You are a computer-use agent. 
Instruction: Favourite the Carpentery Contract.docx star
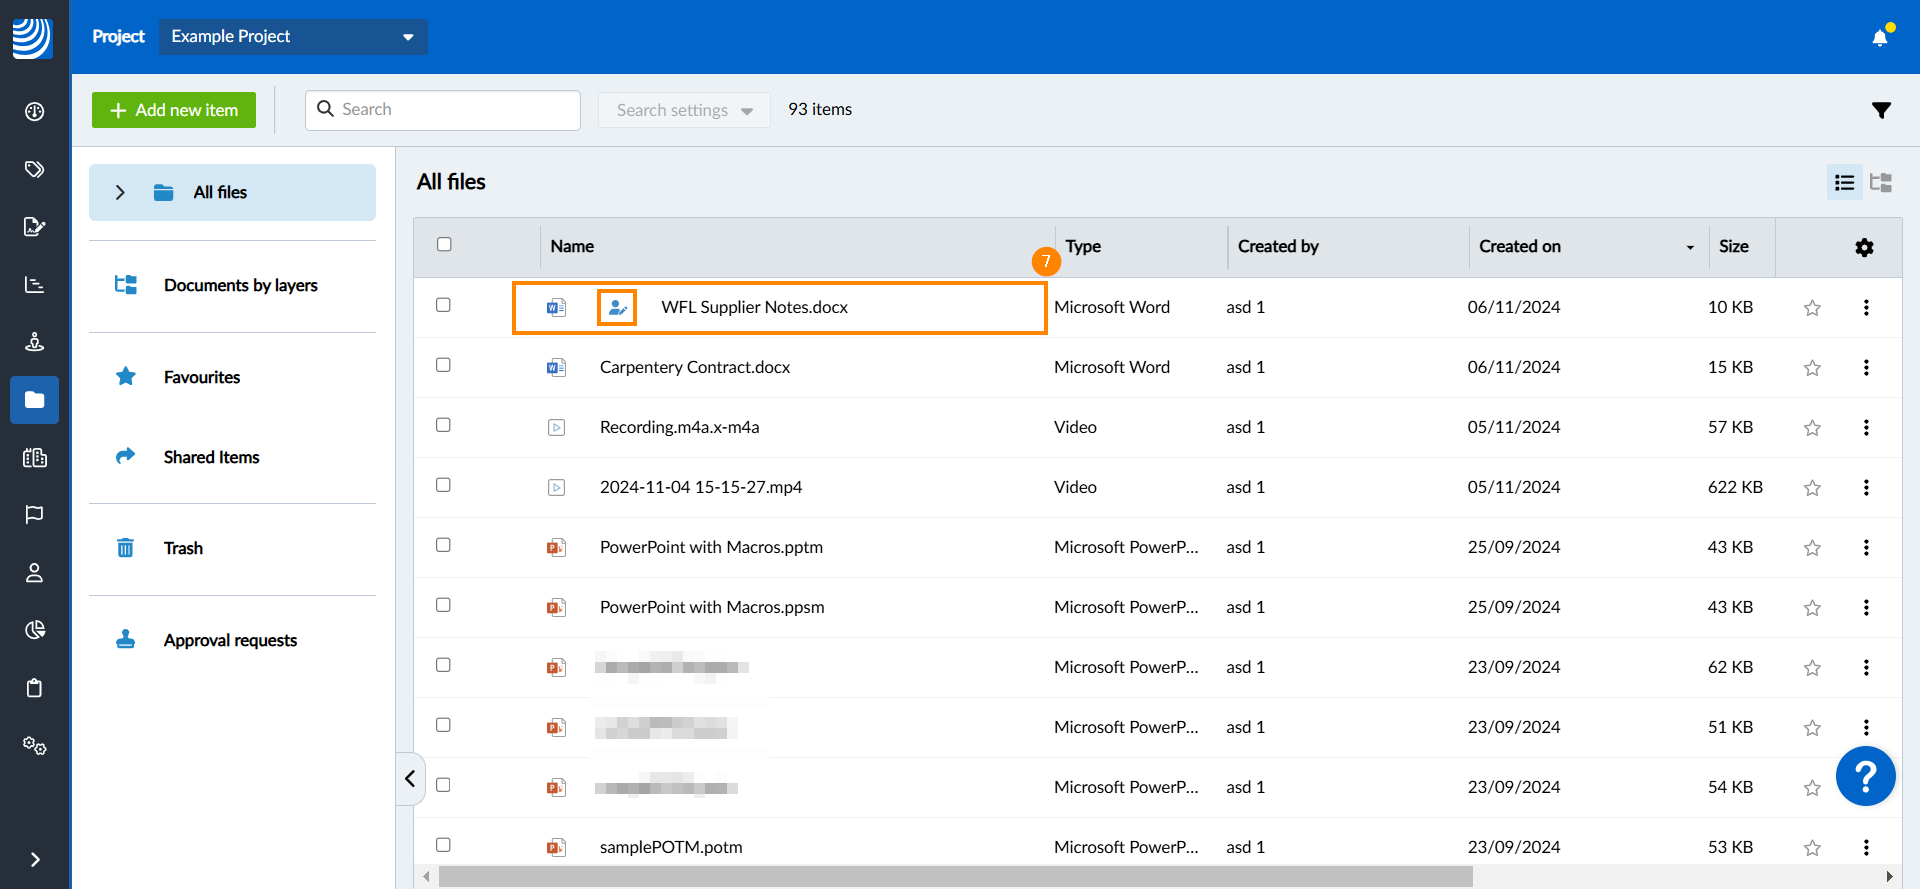pos(1812,368)
